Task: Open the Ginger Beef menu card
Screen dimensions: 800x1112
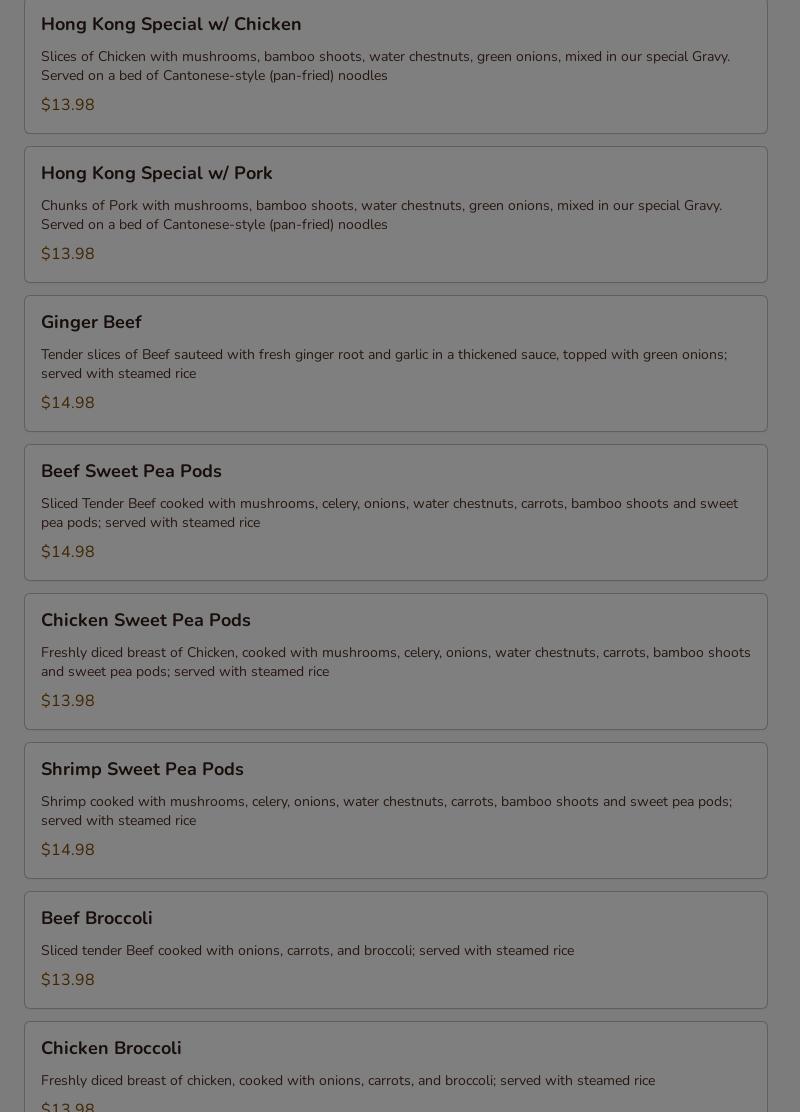Action: (396, 363)
